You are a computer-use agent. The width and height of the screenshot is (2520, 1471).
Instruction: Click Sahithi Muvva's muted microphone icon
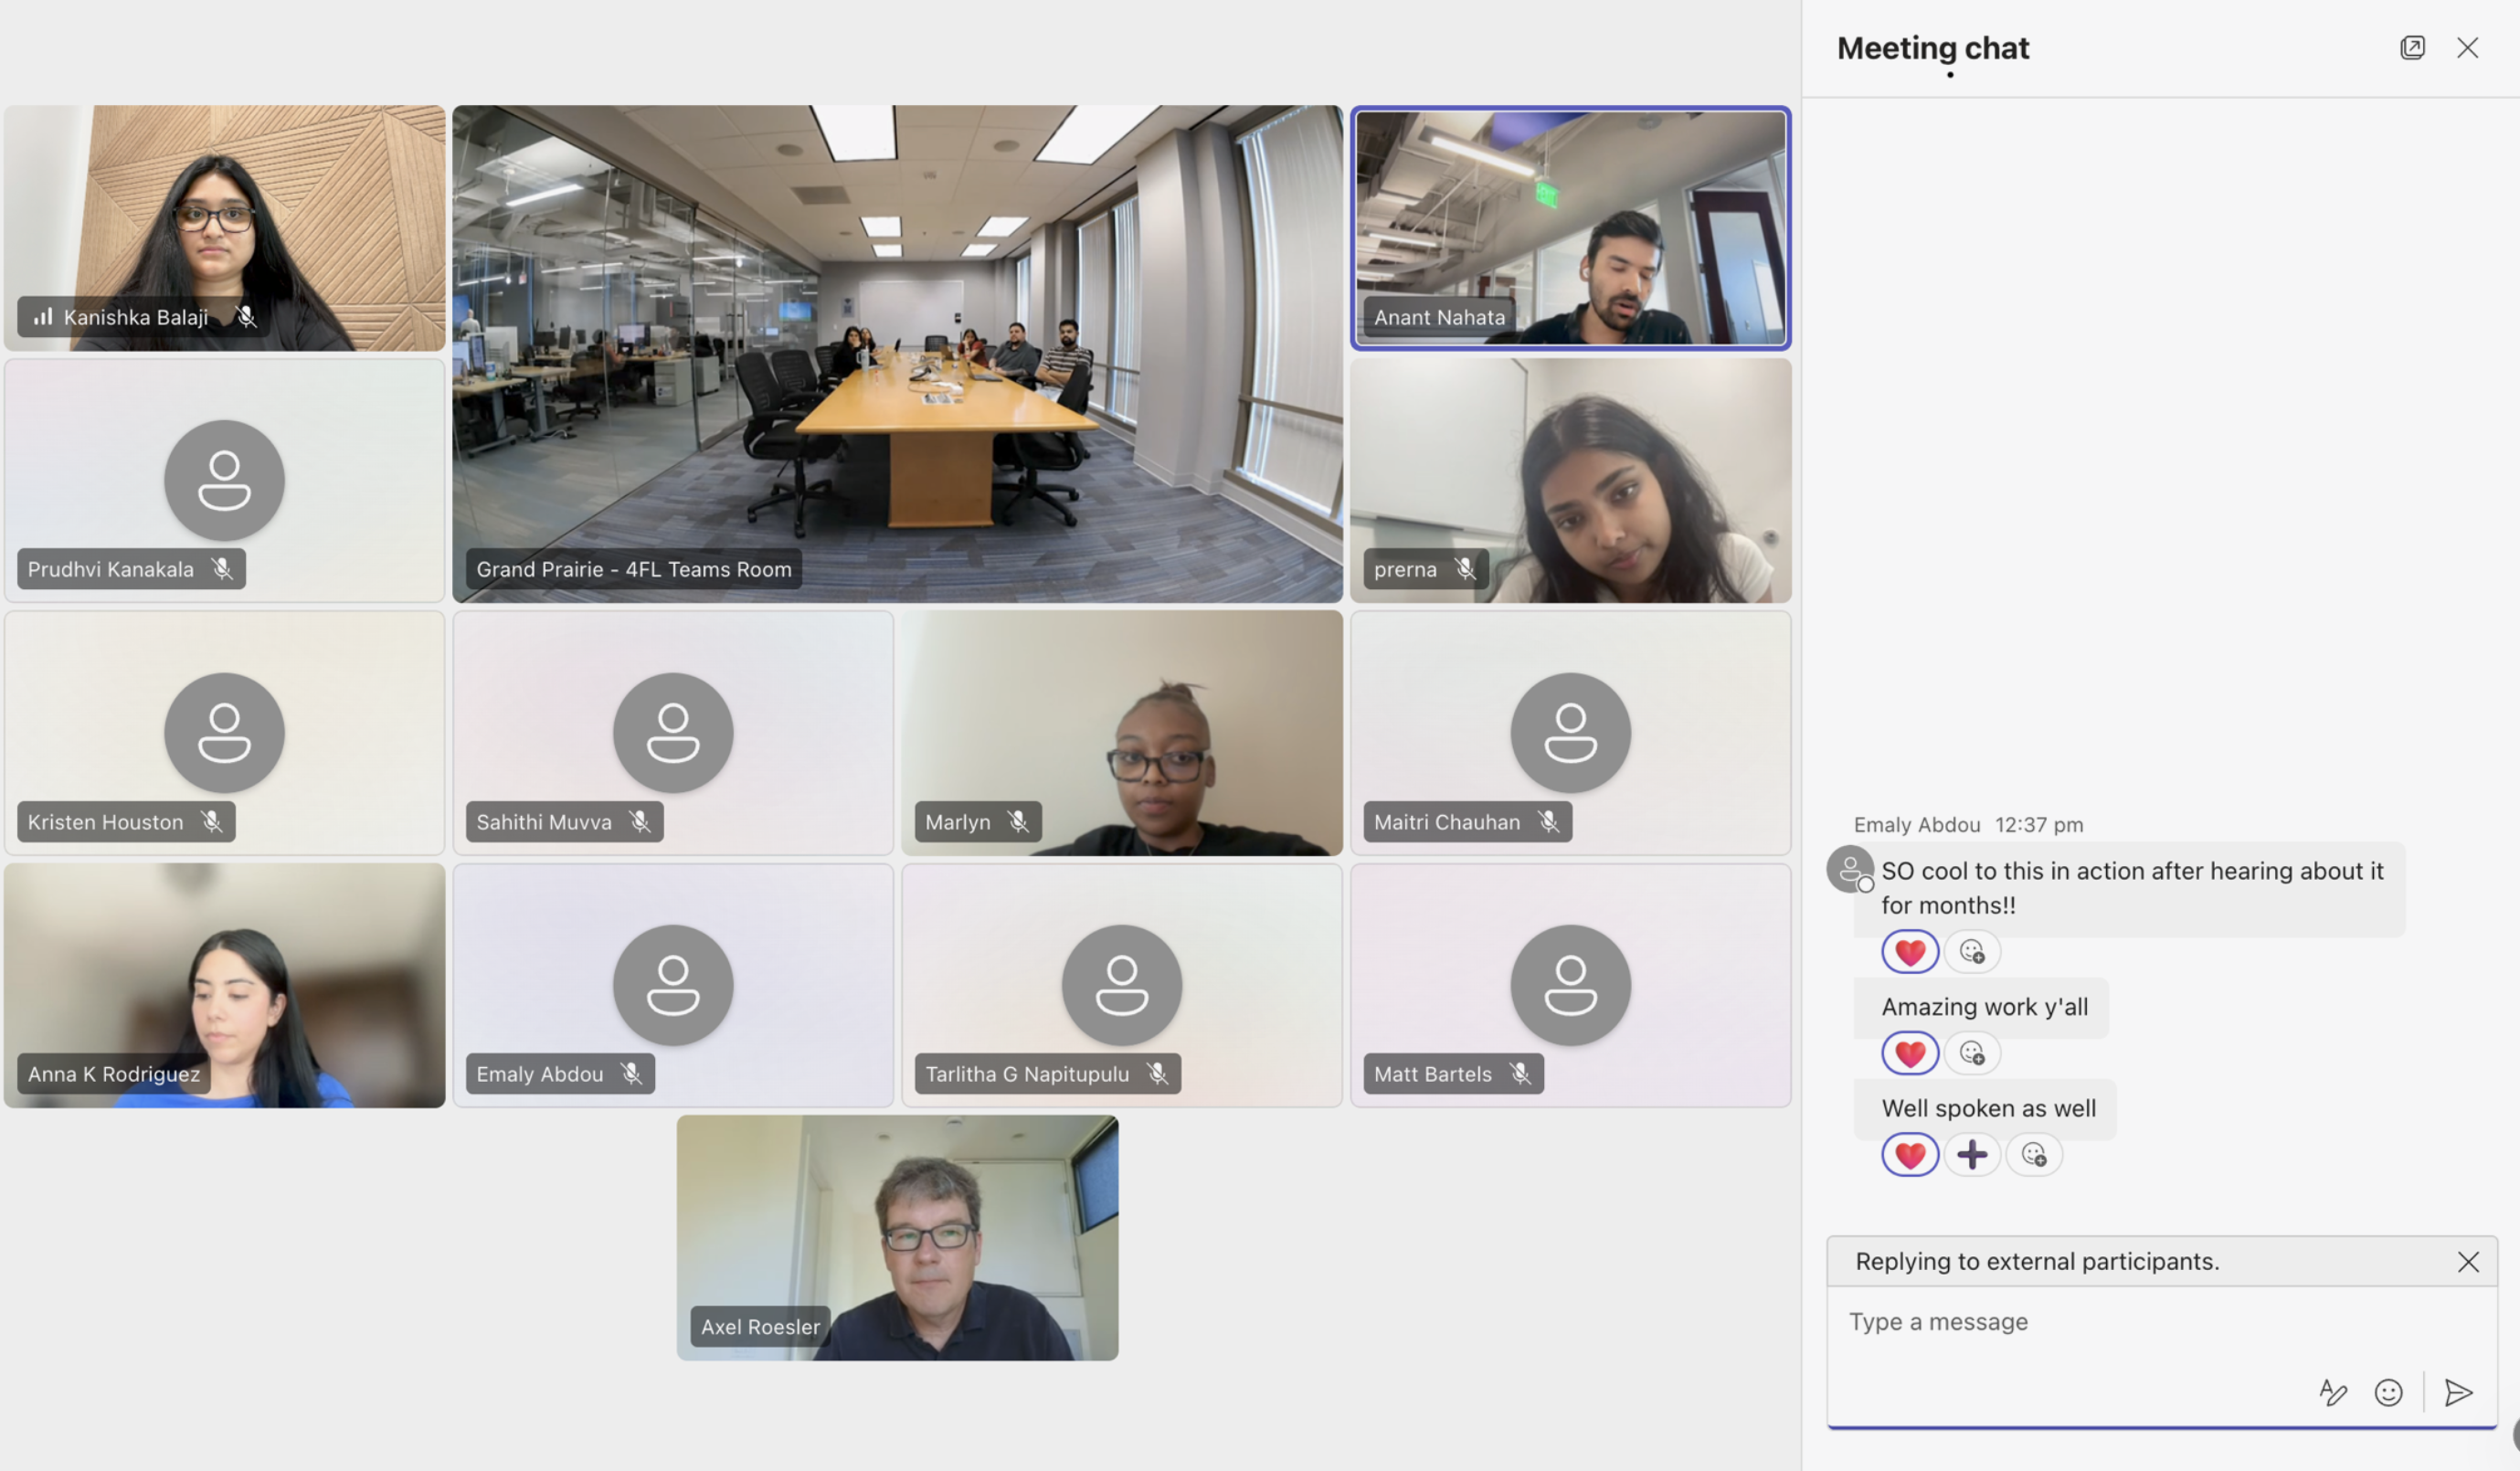click(x=640, y=821)
